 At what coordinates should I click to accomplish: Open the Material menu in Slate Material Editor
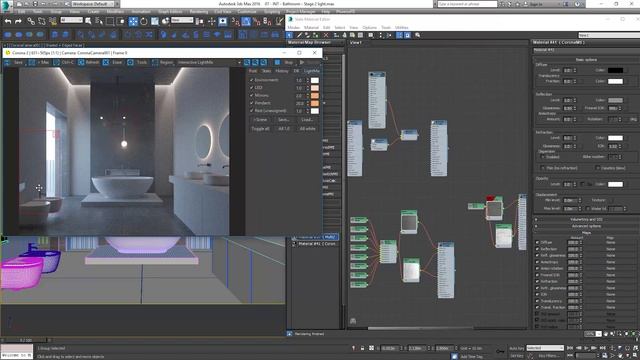311,28
